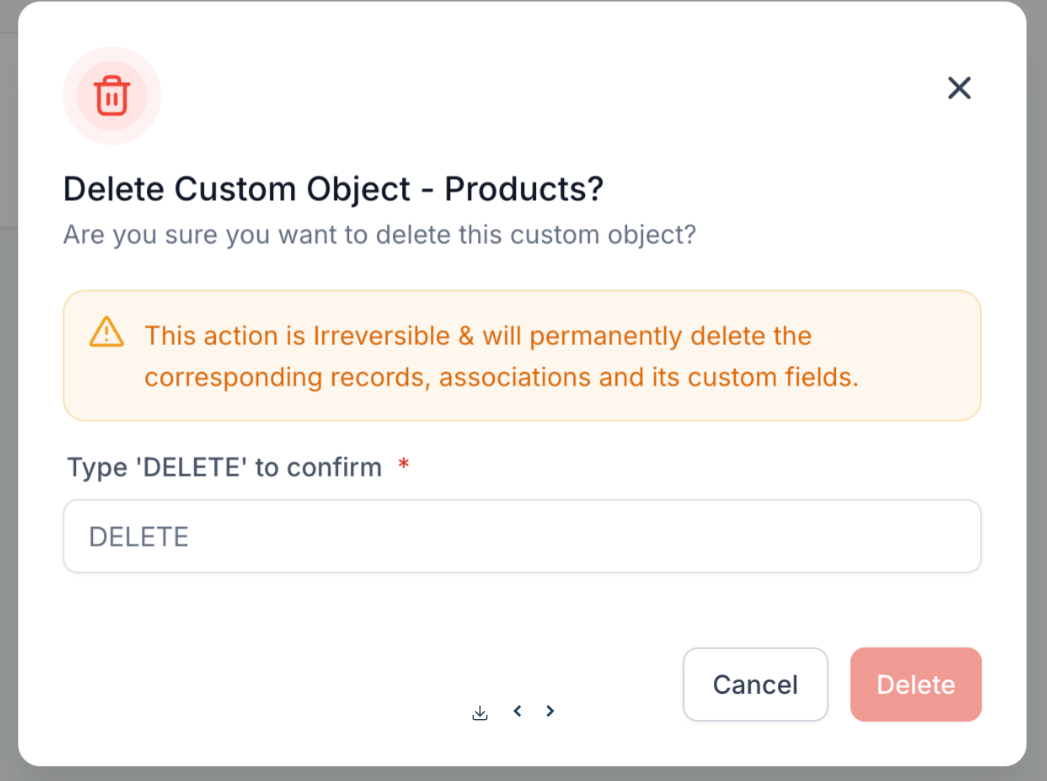
Task: Click the red trash can icon
Action: (111, 96)
